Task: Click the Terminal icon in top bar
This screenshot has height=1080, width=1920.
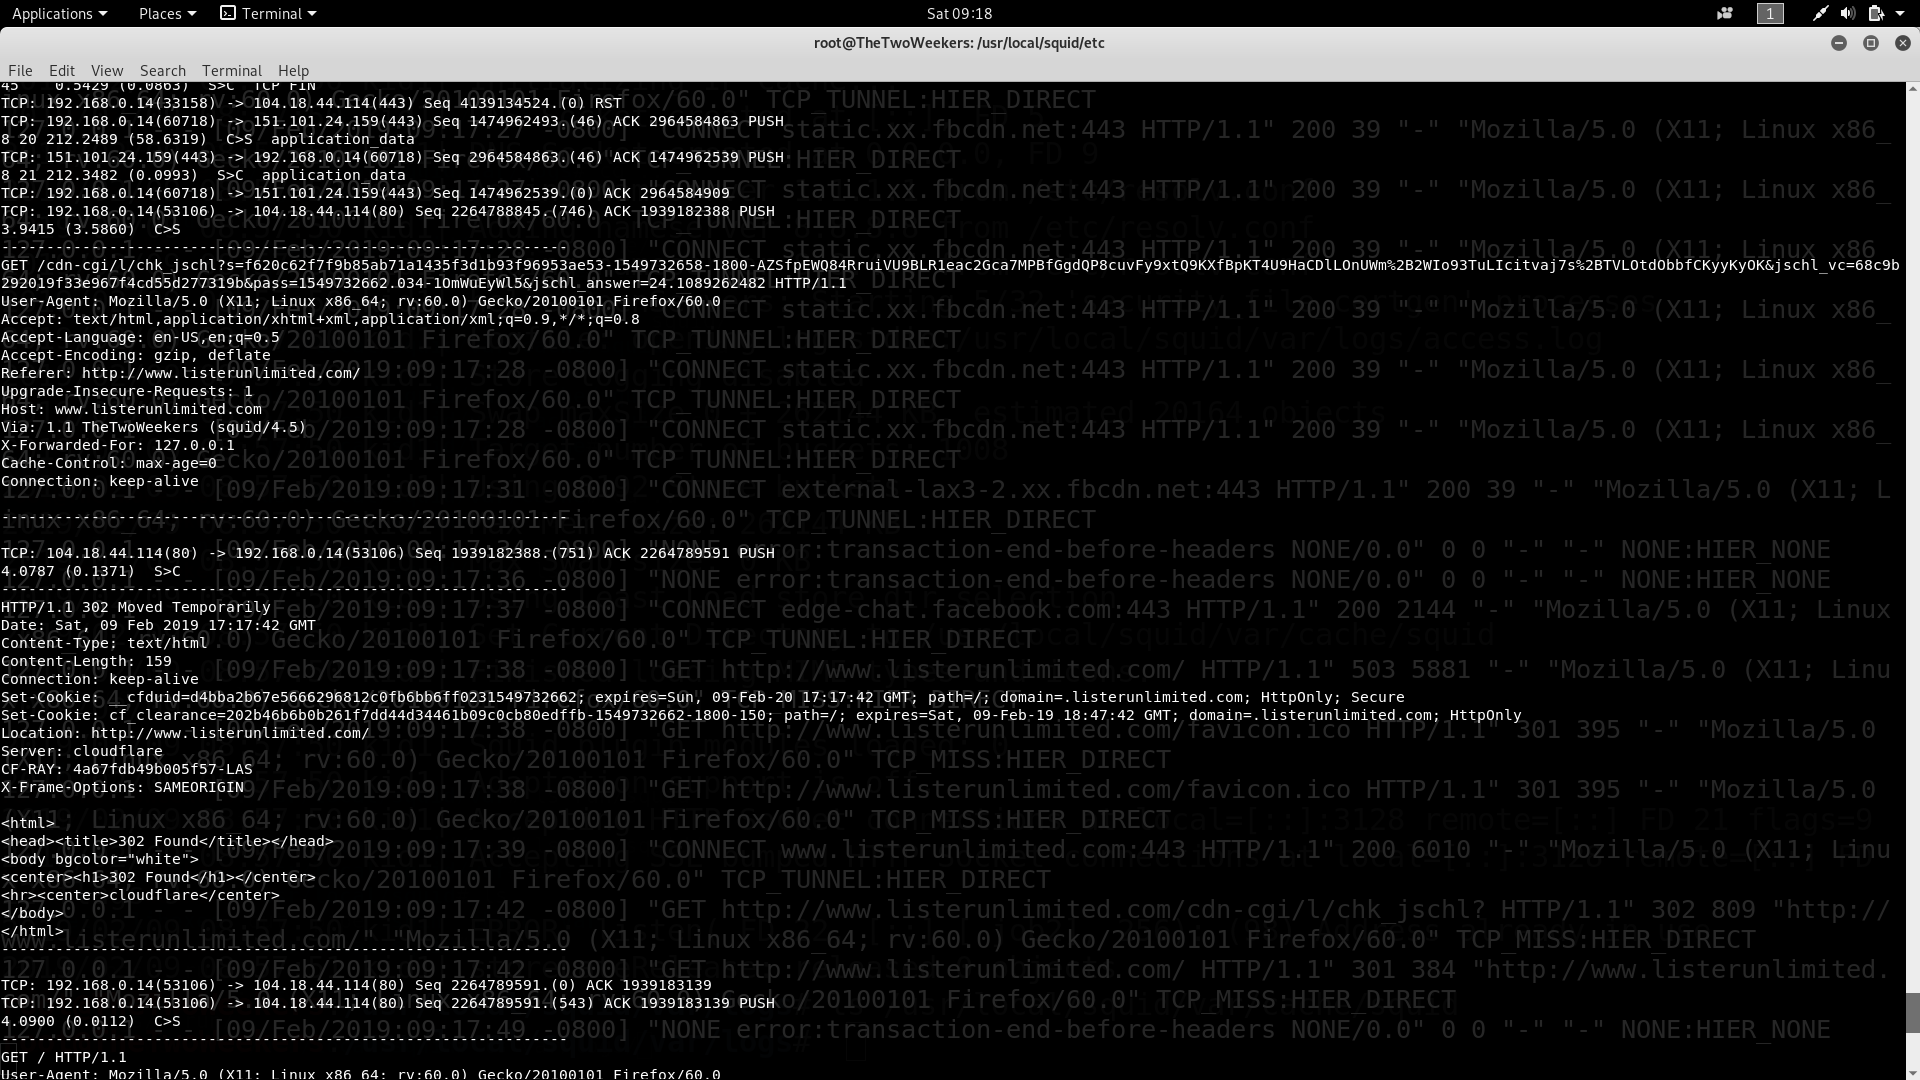Action: [x=228, y=13]
